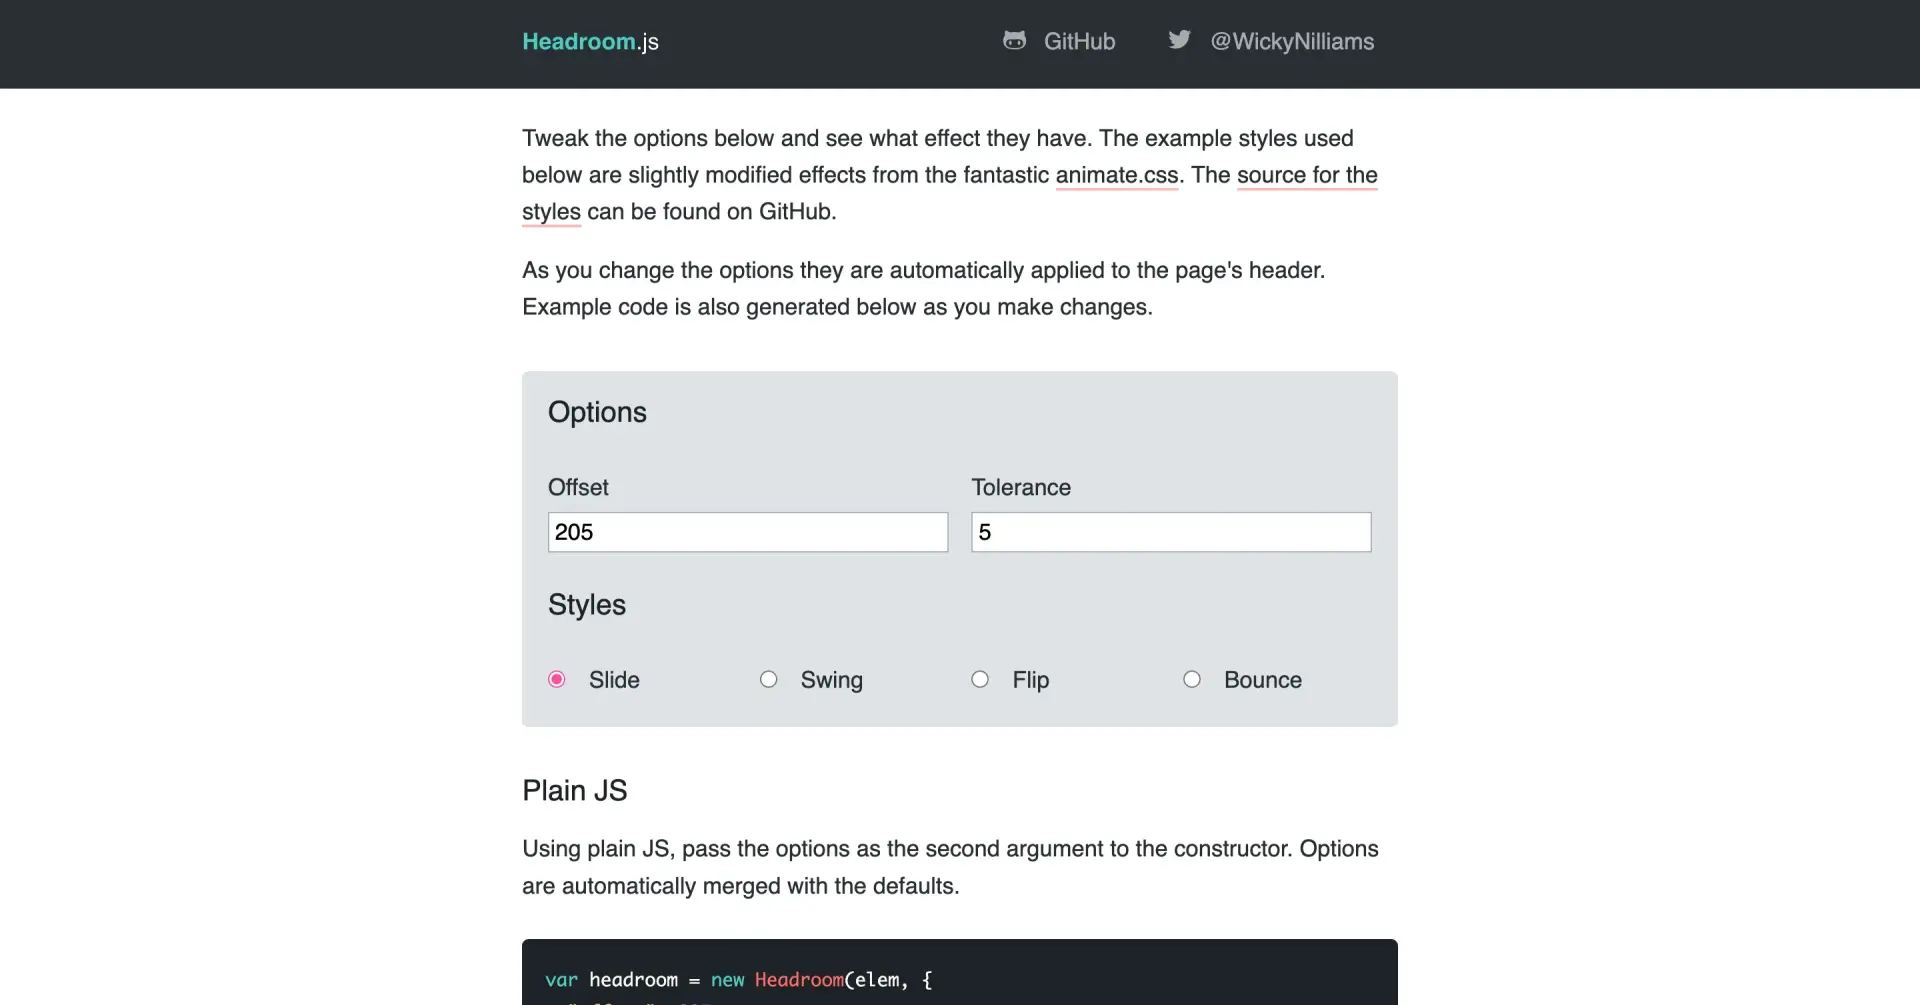Click the Twitter bird icon

1180,40
